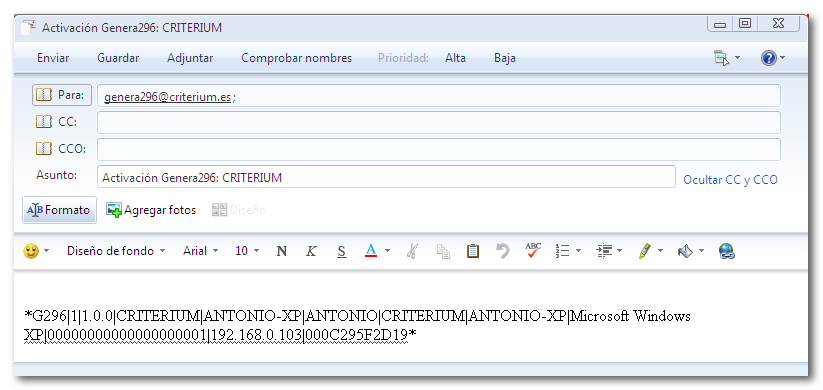Click in the CCO input field
Screen dimensions: 823x390
click(439, 150)
